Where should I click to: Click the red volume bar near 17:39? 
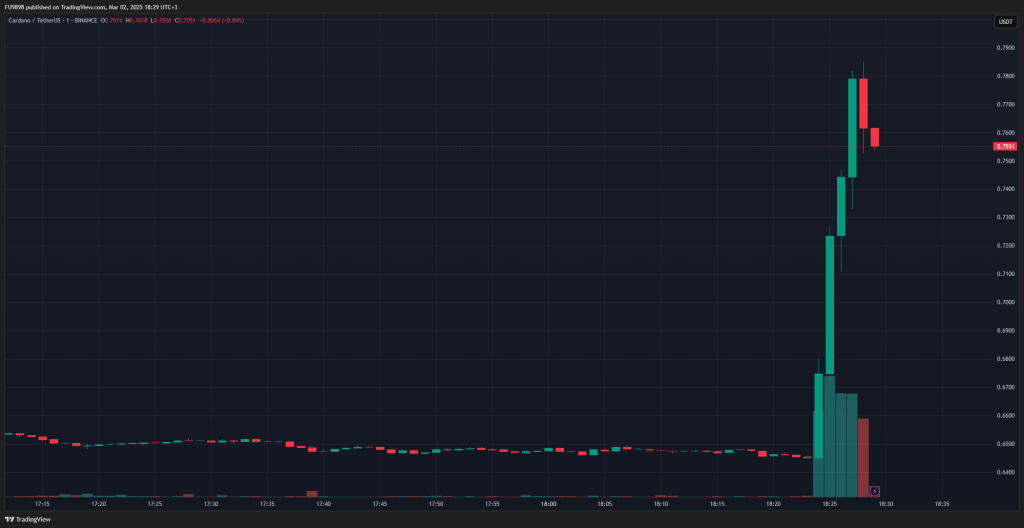coord(312,493)
